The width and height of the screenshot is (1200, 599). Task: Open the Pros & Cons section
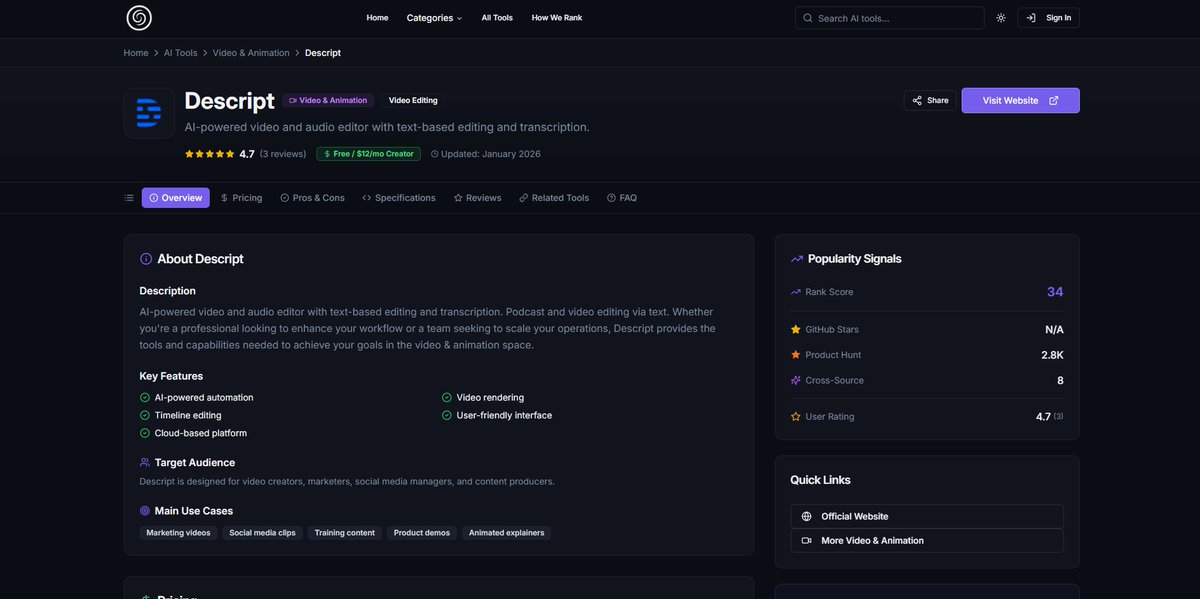314,196
